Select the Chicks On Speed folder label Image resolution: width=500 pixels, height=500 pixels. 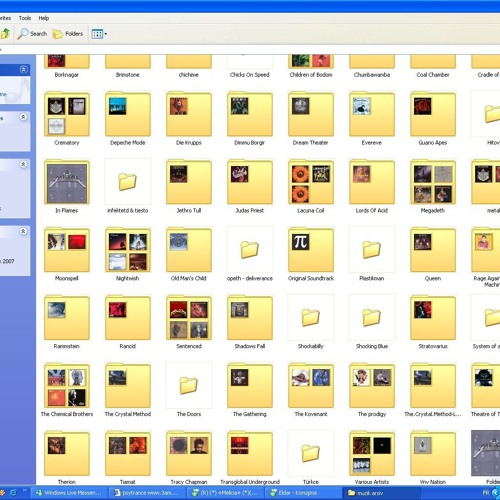250,75
